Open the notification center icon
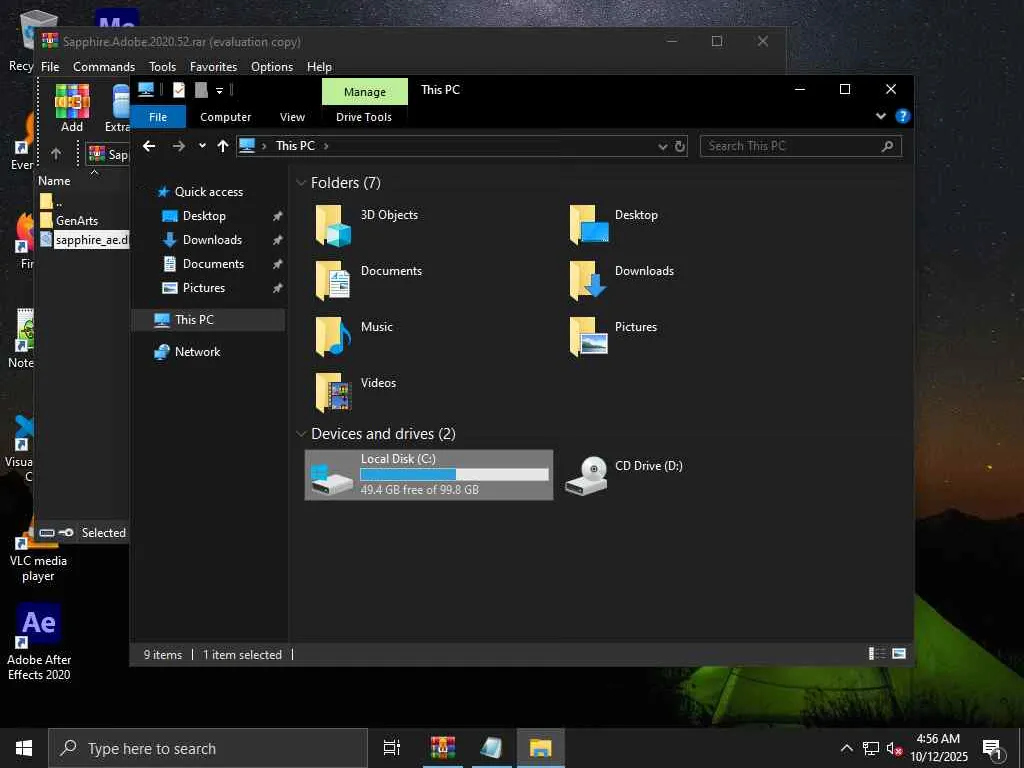This screenshot has width=1024, height=768. pos(993,748)
